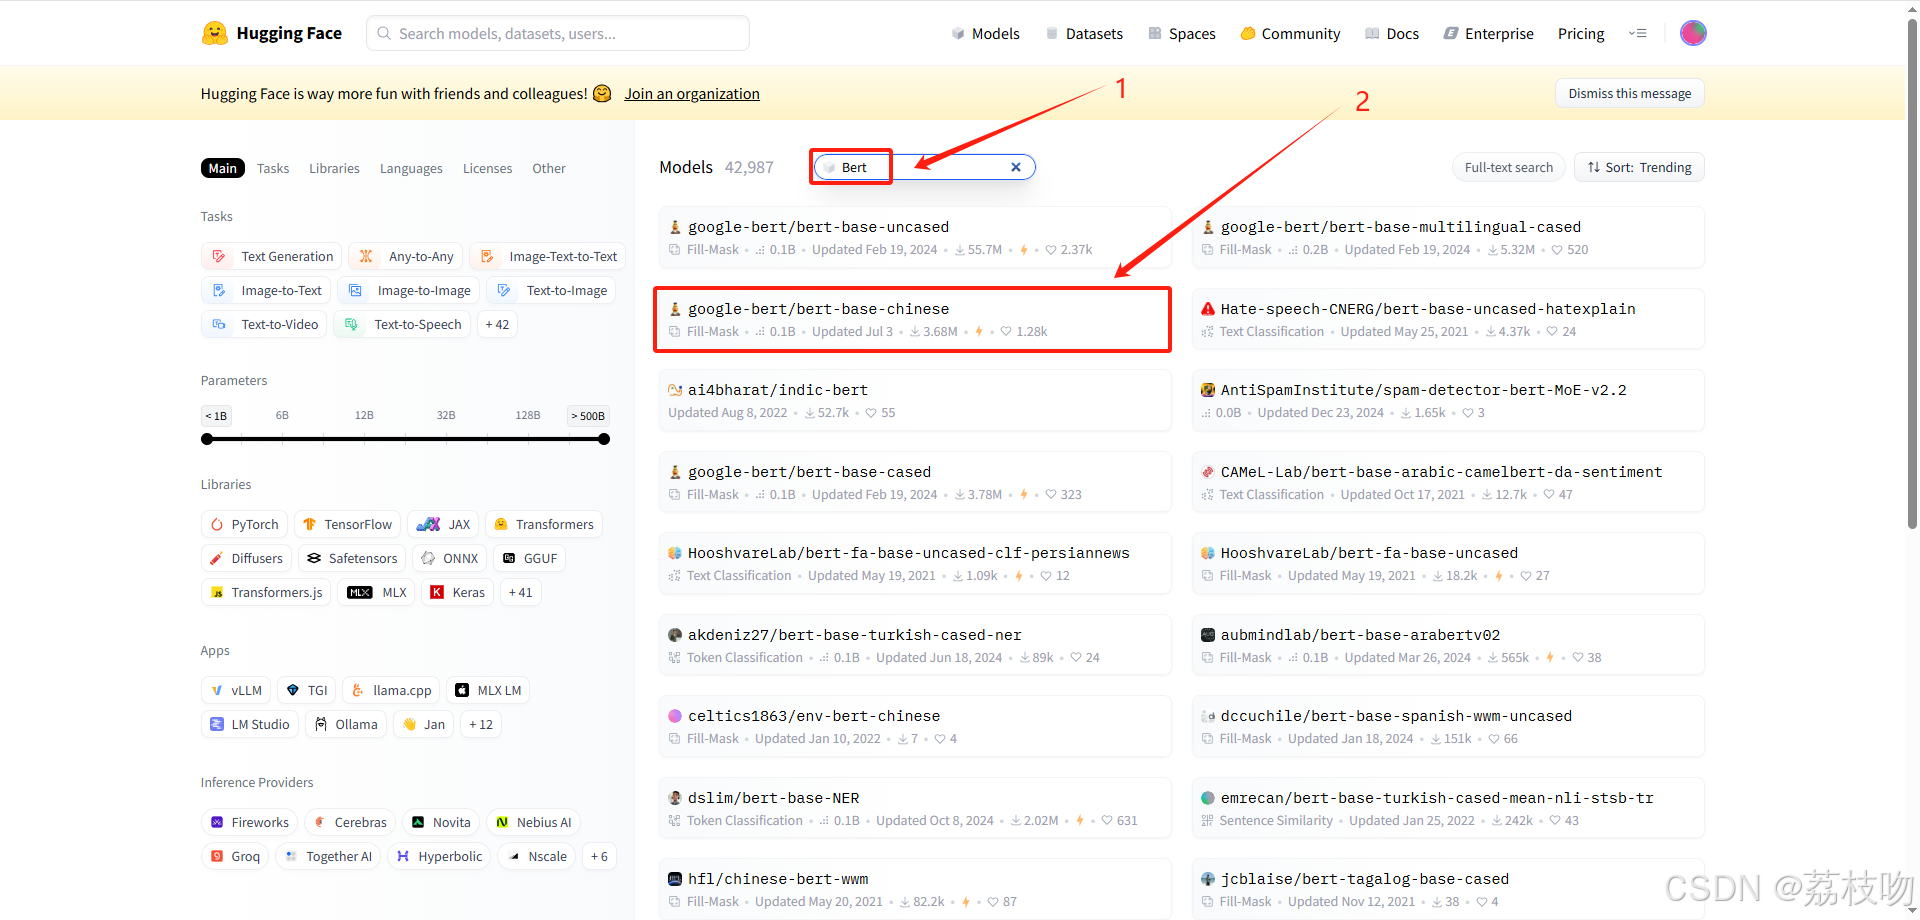1920x920 pixels.
Task: Filter by Groq inference provider
Action: coord(235,856)
